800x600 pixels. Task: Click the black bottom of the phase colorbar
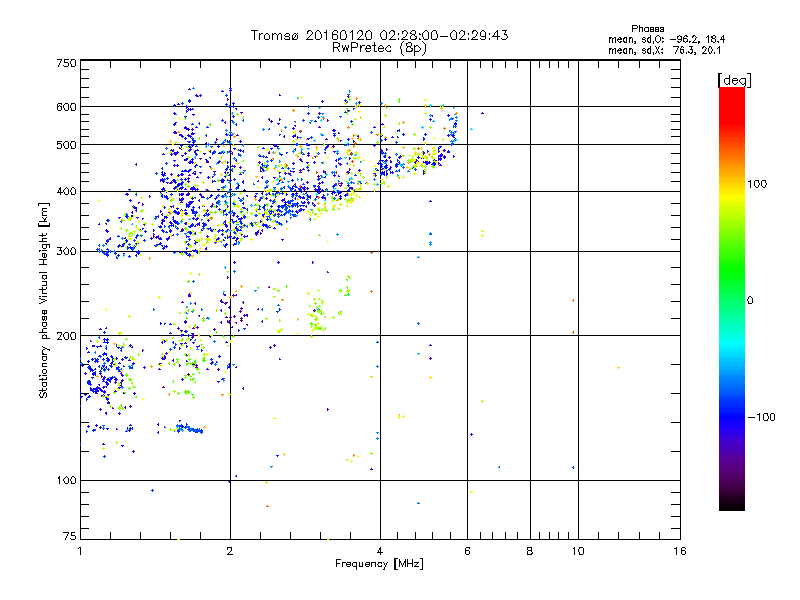[732, 503]
